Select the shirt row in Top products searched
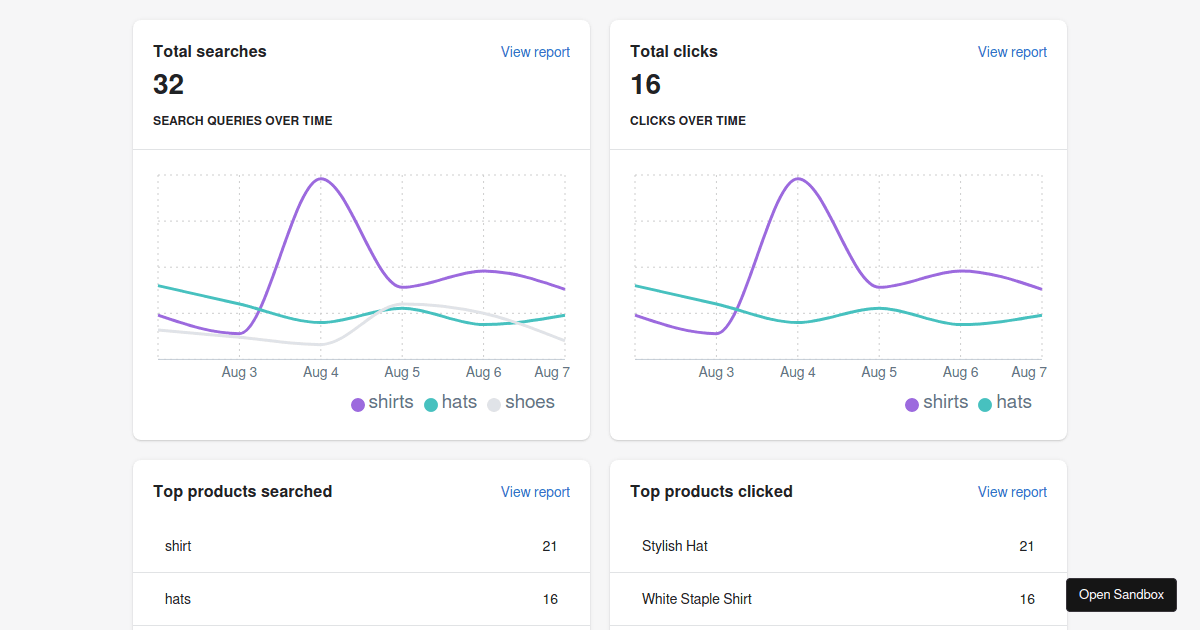 pyautogui.click(x=360, y=546)
